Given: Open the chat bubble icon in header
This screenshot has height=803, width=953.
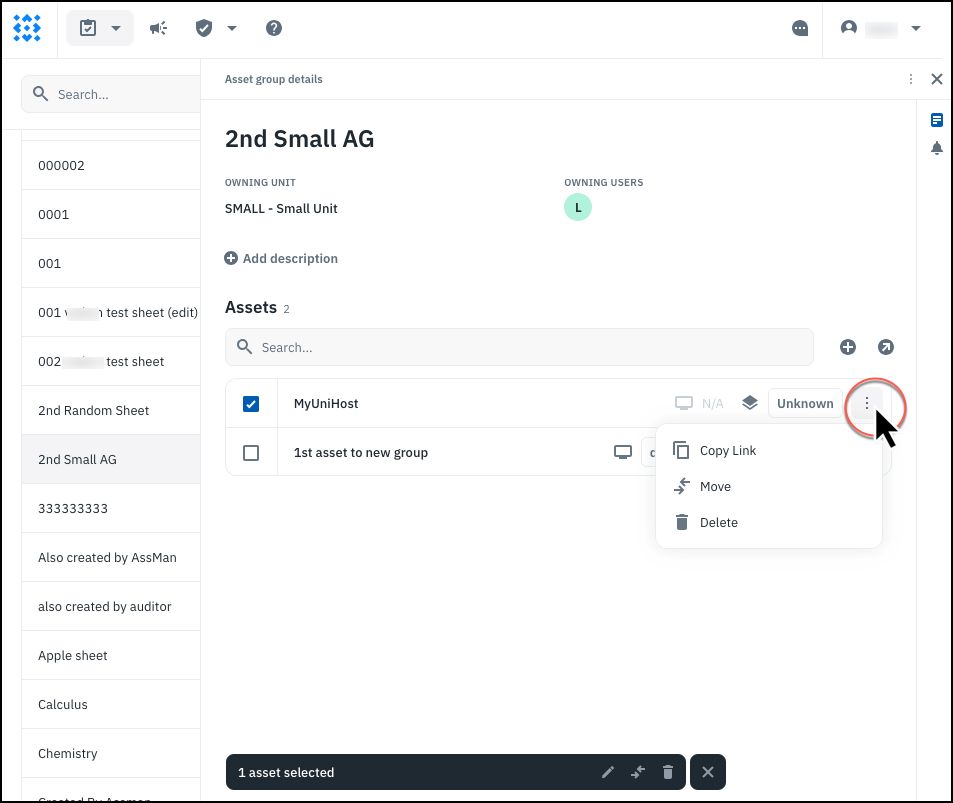Looking at the screenshot, I should (x=800, y=28).
